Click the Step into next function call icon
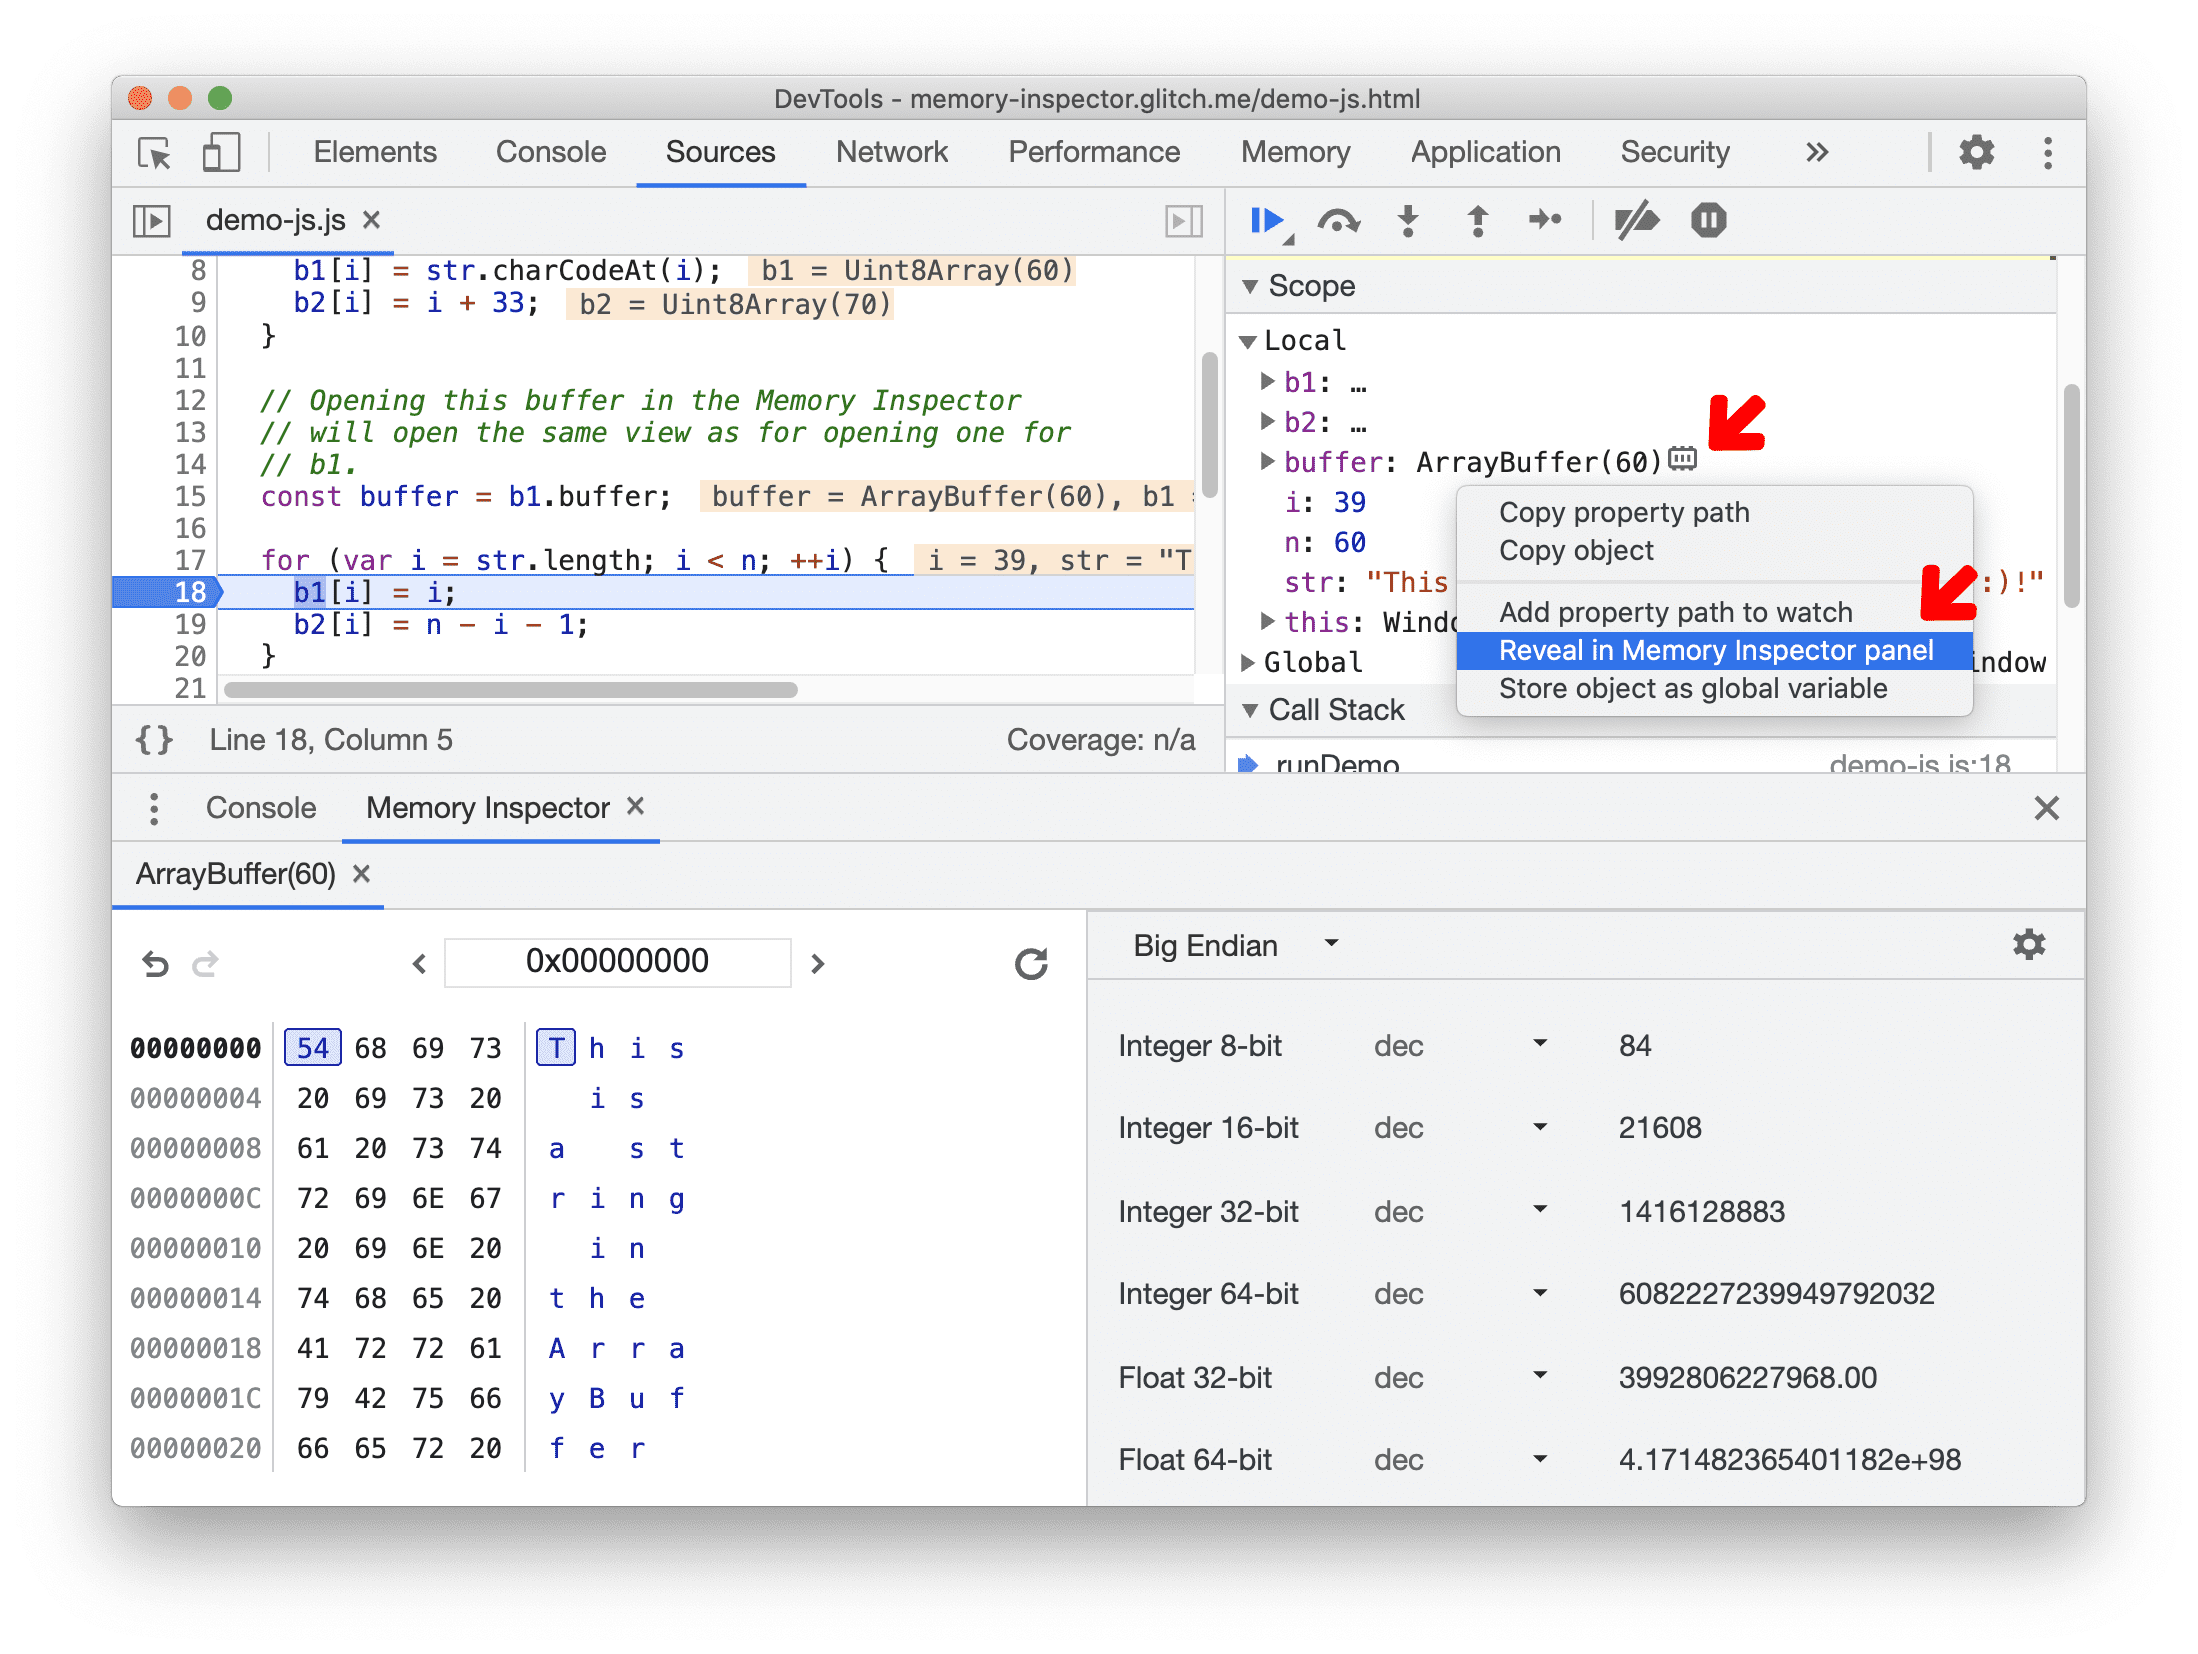Screen dimensions: 2198x1654 (1404, 221)
